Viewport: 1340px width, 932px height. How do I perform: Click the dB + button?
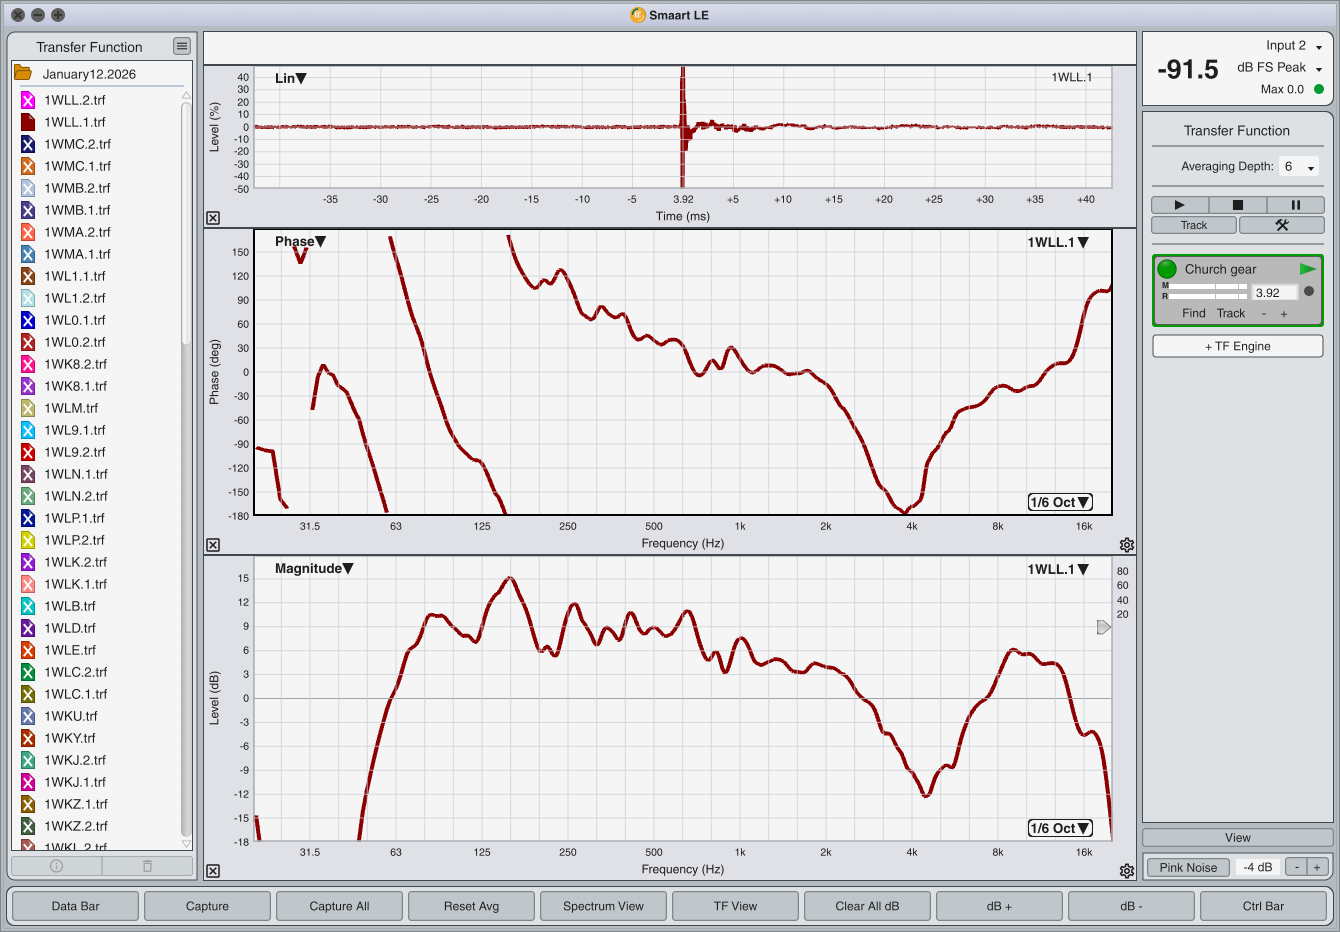[1000, 906]
